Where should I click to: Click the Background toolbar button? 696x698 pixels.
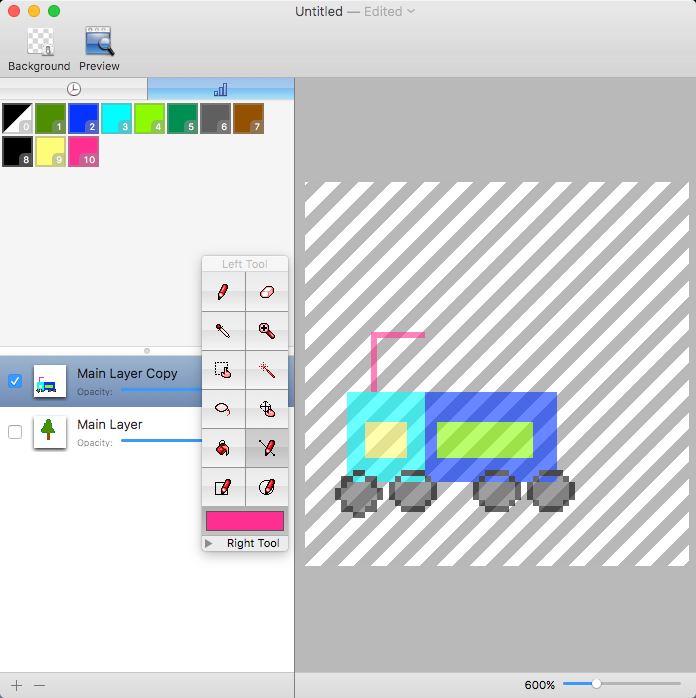[x=39, y=50]
